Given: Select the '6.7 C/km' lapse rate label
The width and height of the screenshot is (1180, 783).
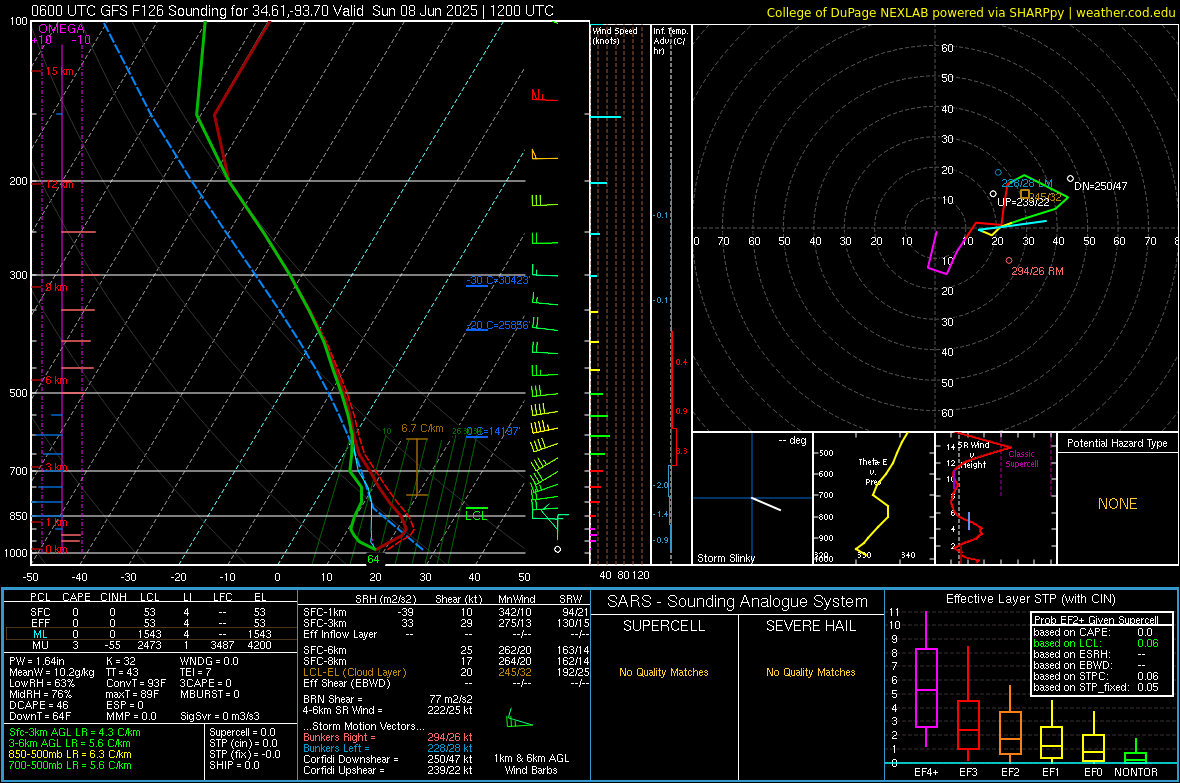Looking at the screenshot, I should pos(422,428).
